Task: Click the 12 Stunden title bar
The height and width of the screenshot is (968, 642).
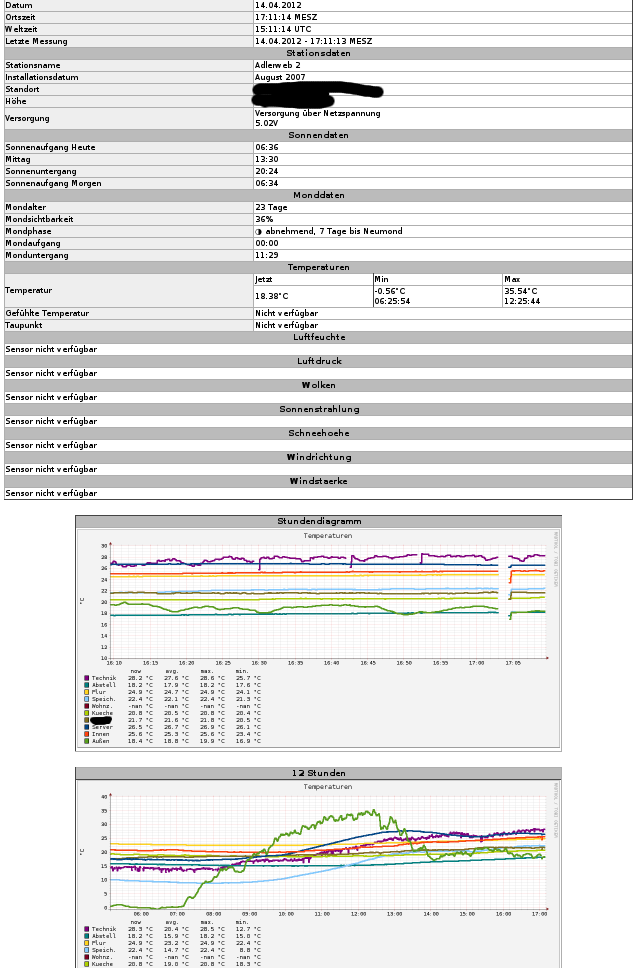Action: [x=319, y=773]
